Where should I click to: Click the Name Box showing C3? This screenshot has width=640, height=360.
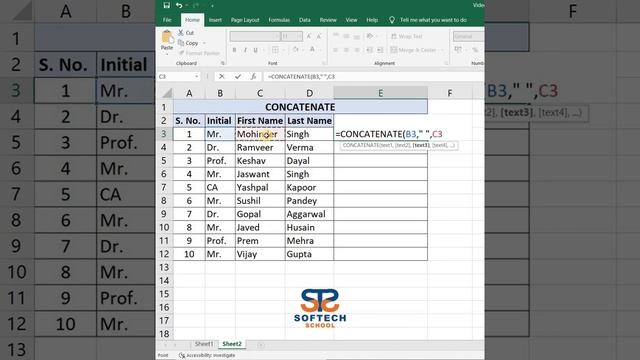[176, 76]
